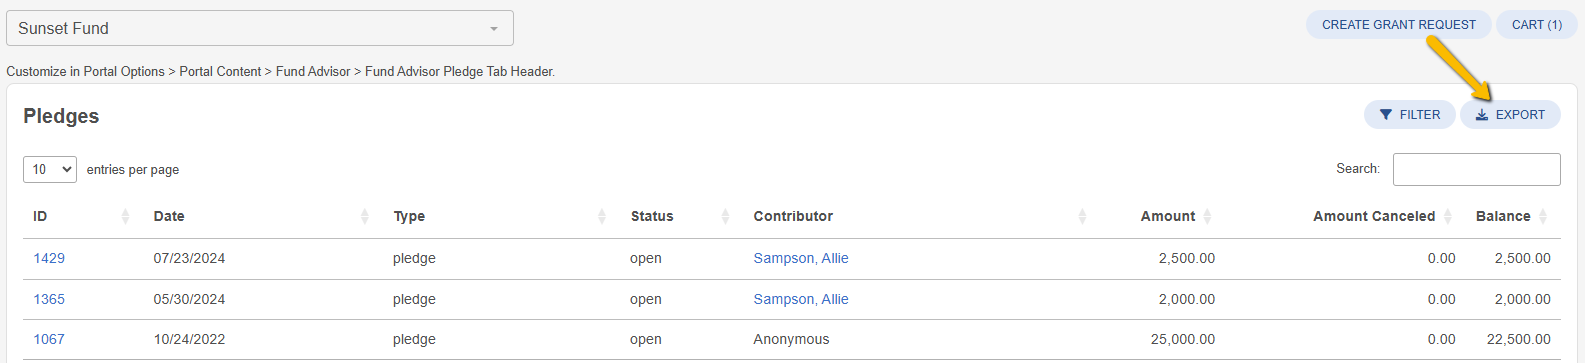
Task: Open Sampson, Allie on the 05/30/2024 pledge
Action: 801,299
